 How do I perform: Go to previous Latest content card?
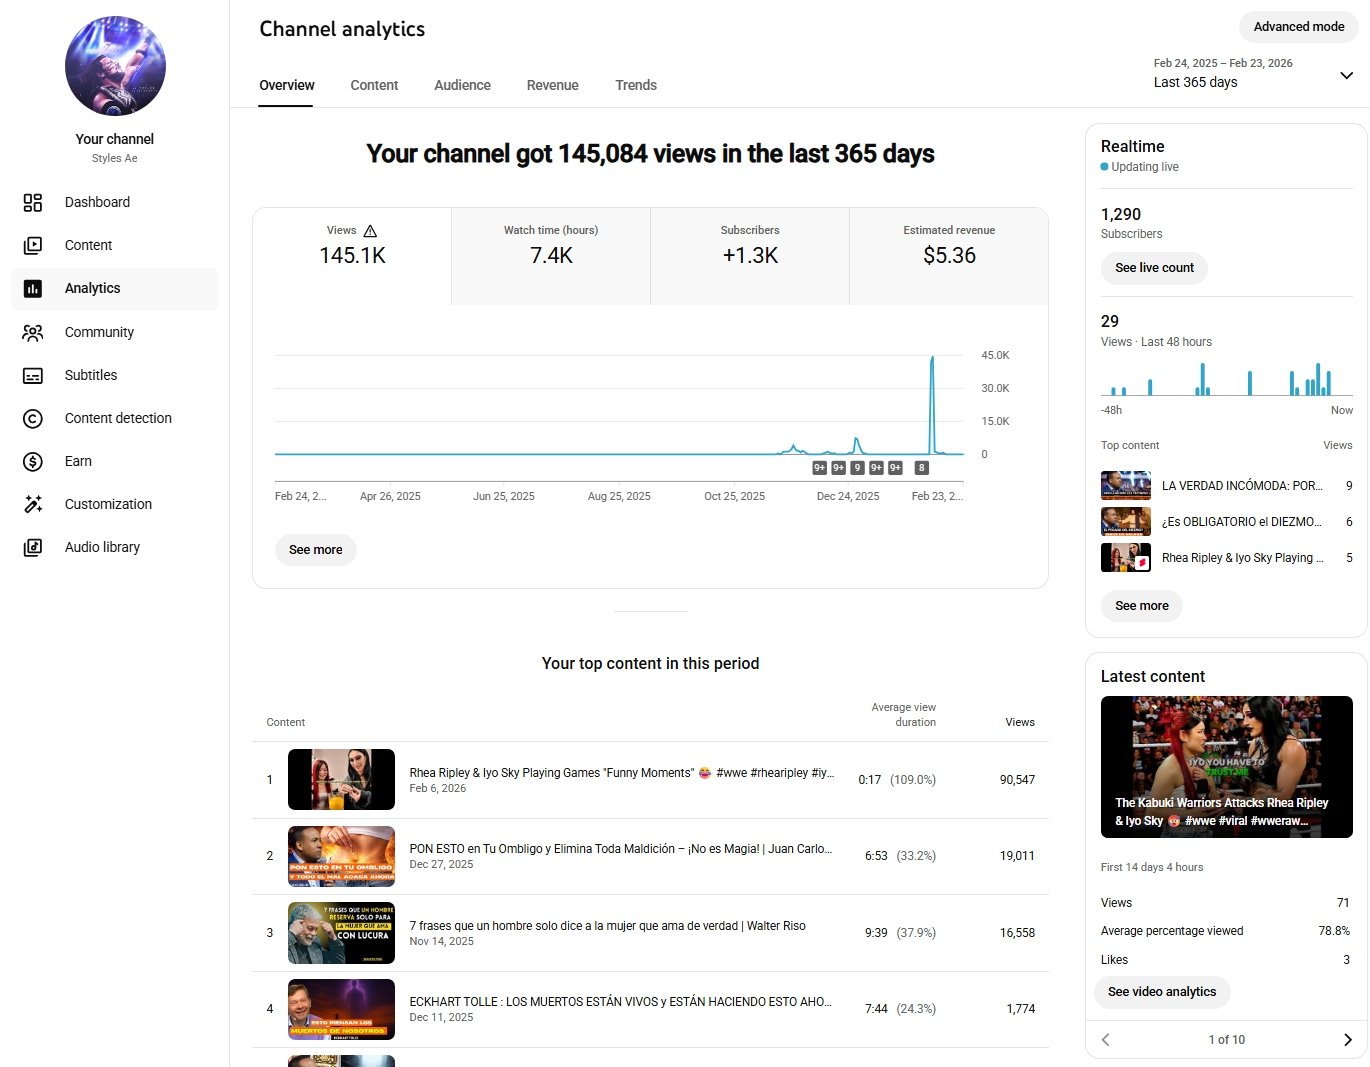[1106, 1040]
